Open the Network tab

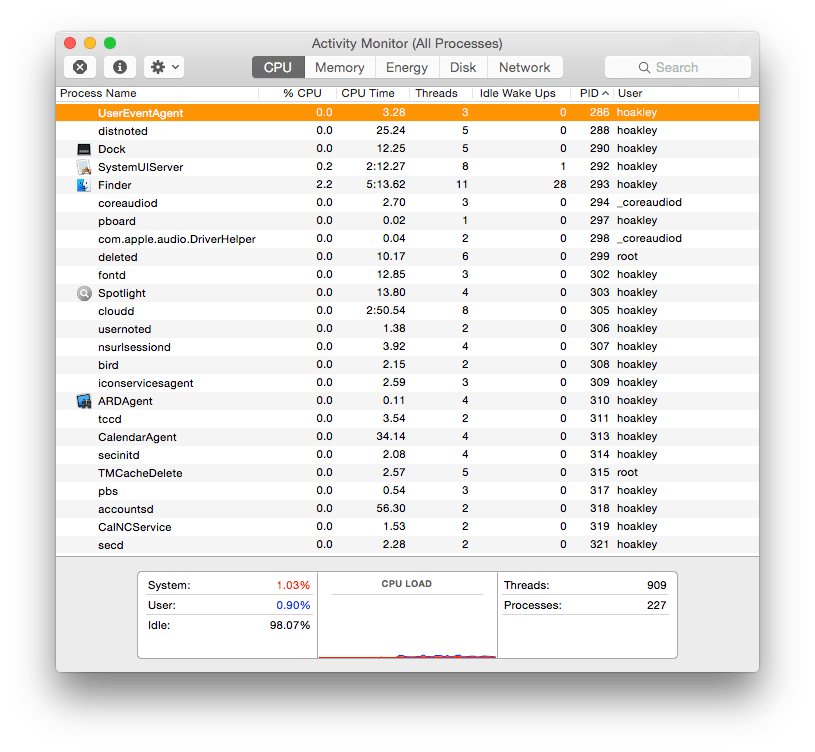point(524,67)
